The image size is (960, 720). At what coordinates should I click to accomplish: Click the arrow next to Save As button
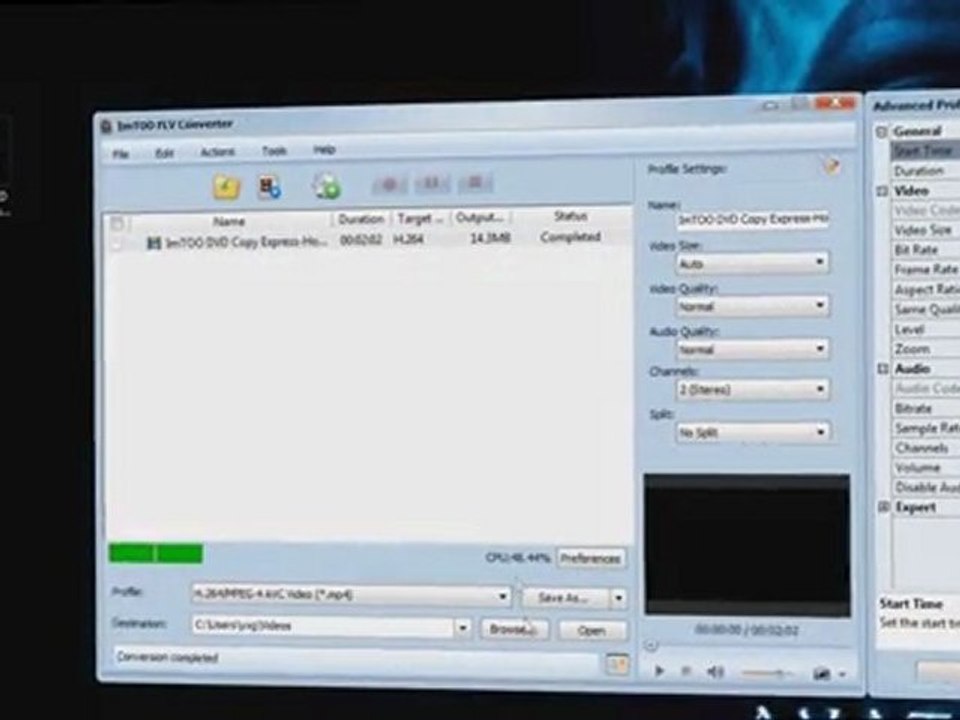(x=618, y=598)
